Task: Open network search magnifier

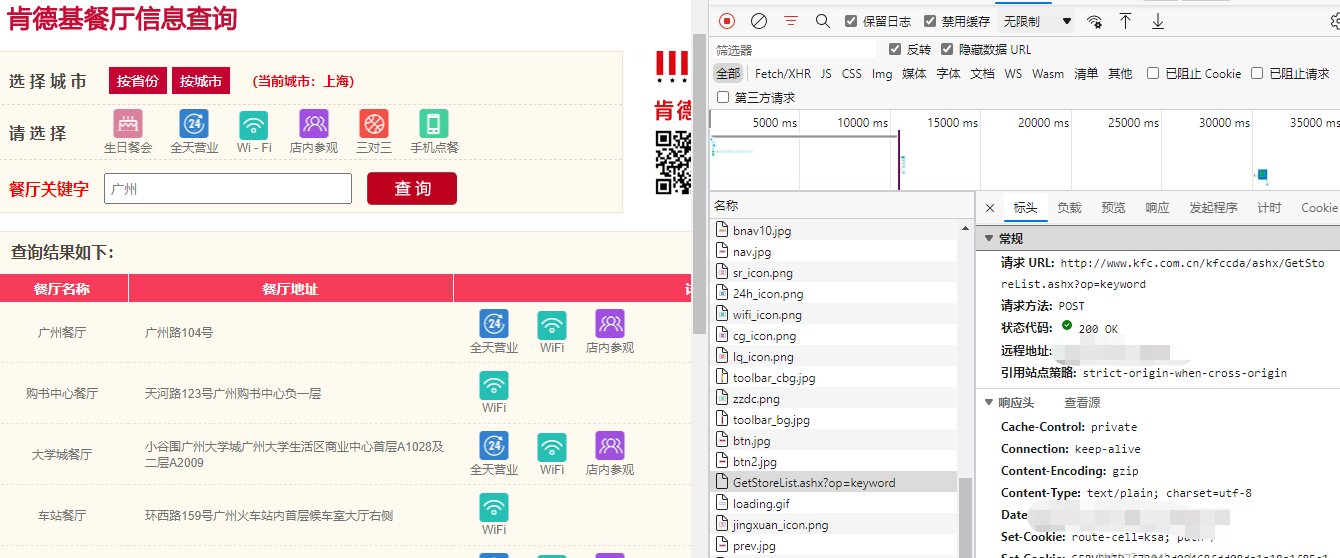Action: 822,21
